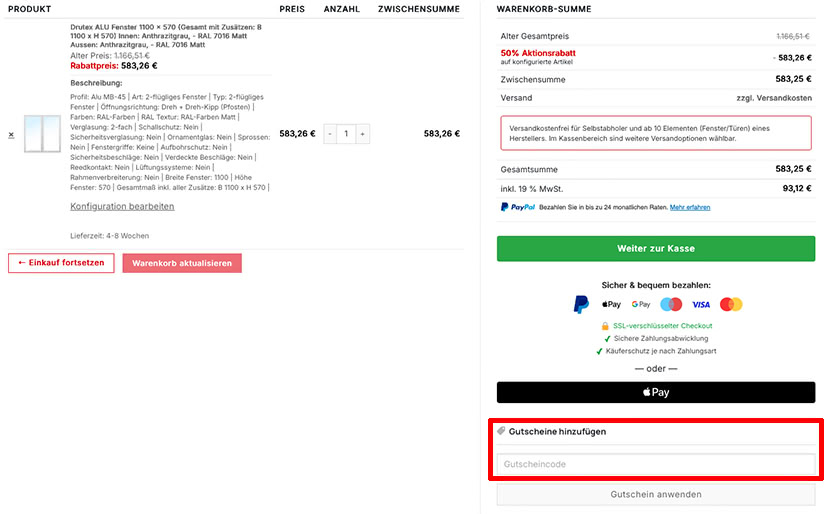Image resolution: width=828 pixels, height=514 pixels.
Task: Select the VISA payment icon
Action: [x=701, y=305]
